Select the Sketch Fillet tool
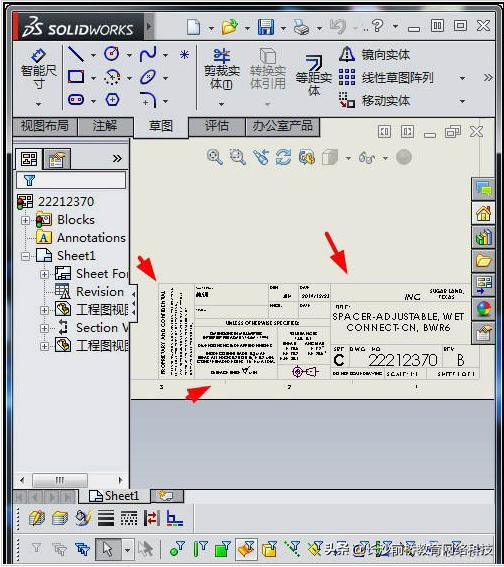 [149, 100]
